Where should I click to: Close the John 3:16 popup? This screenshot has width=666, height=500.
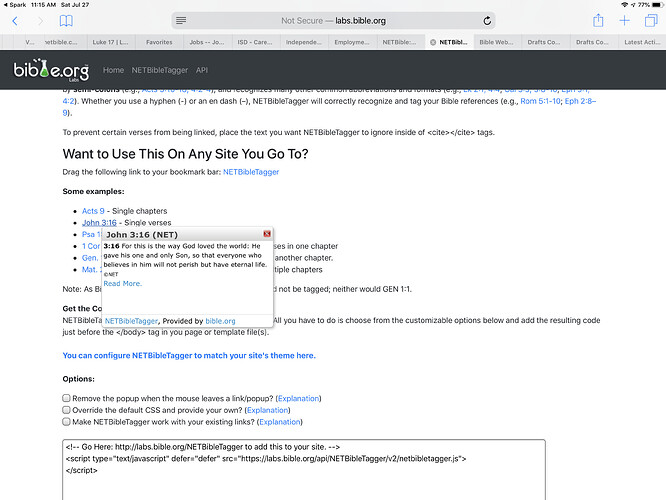267,234
